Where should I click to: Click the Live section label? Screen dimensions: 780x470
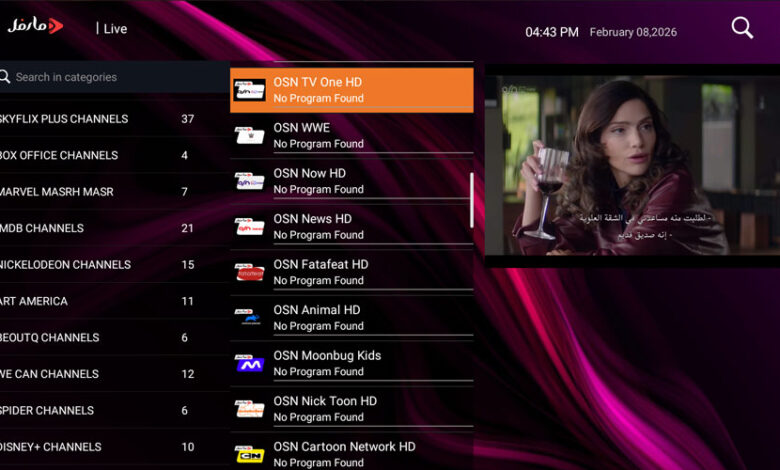(x=115, y=29)
